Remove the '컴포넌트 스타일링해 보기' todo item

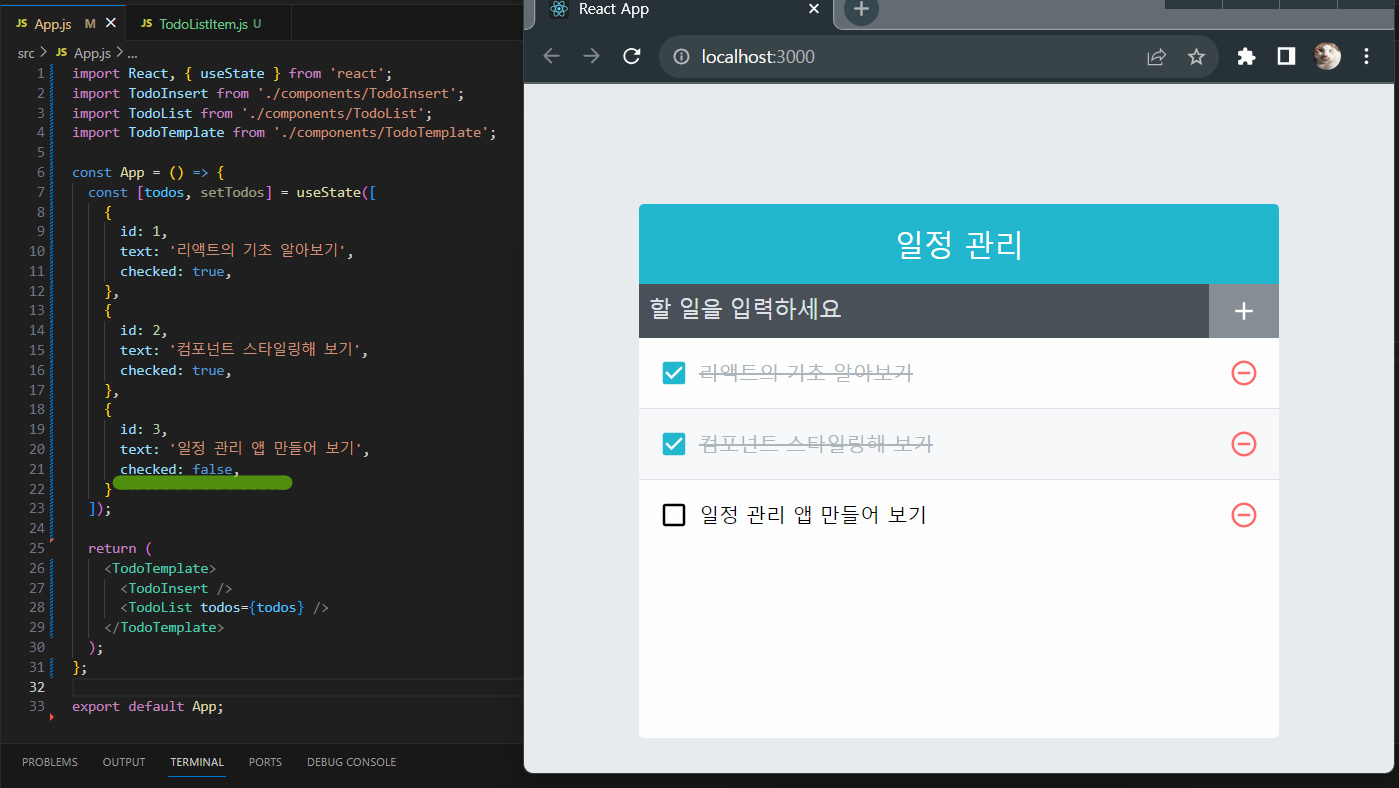[x=1243, y=444]
